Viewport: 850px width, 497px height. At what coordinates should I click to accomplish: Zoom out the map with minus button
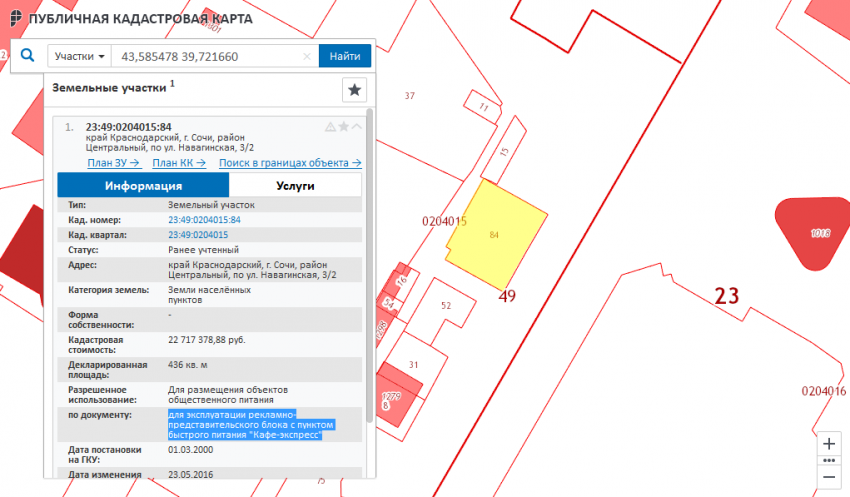[x=827, y=477]
